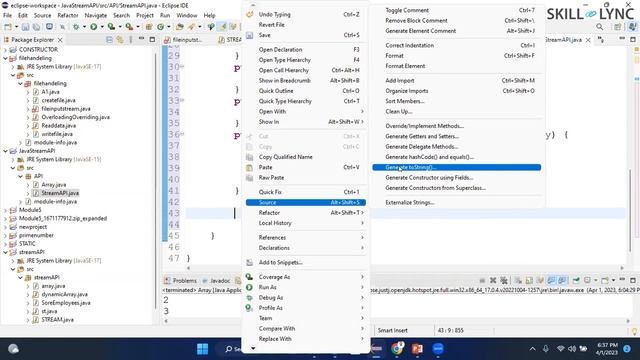Switch to the Problems tab

click(x=180, y=280)
